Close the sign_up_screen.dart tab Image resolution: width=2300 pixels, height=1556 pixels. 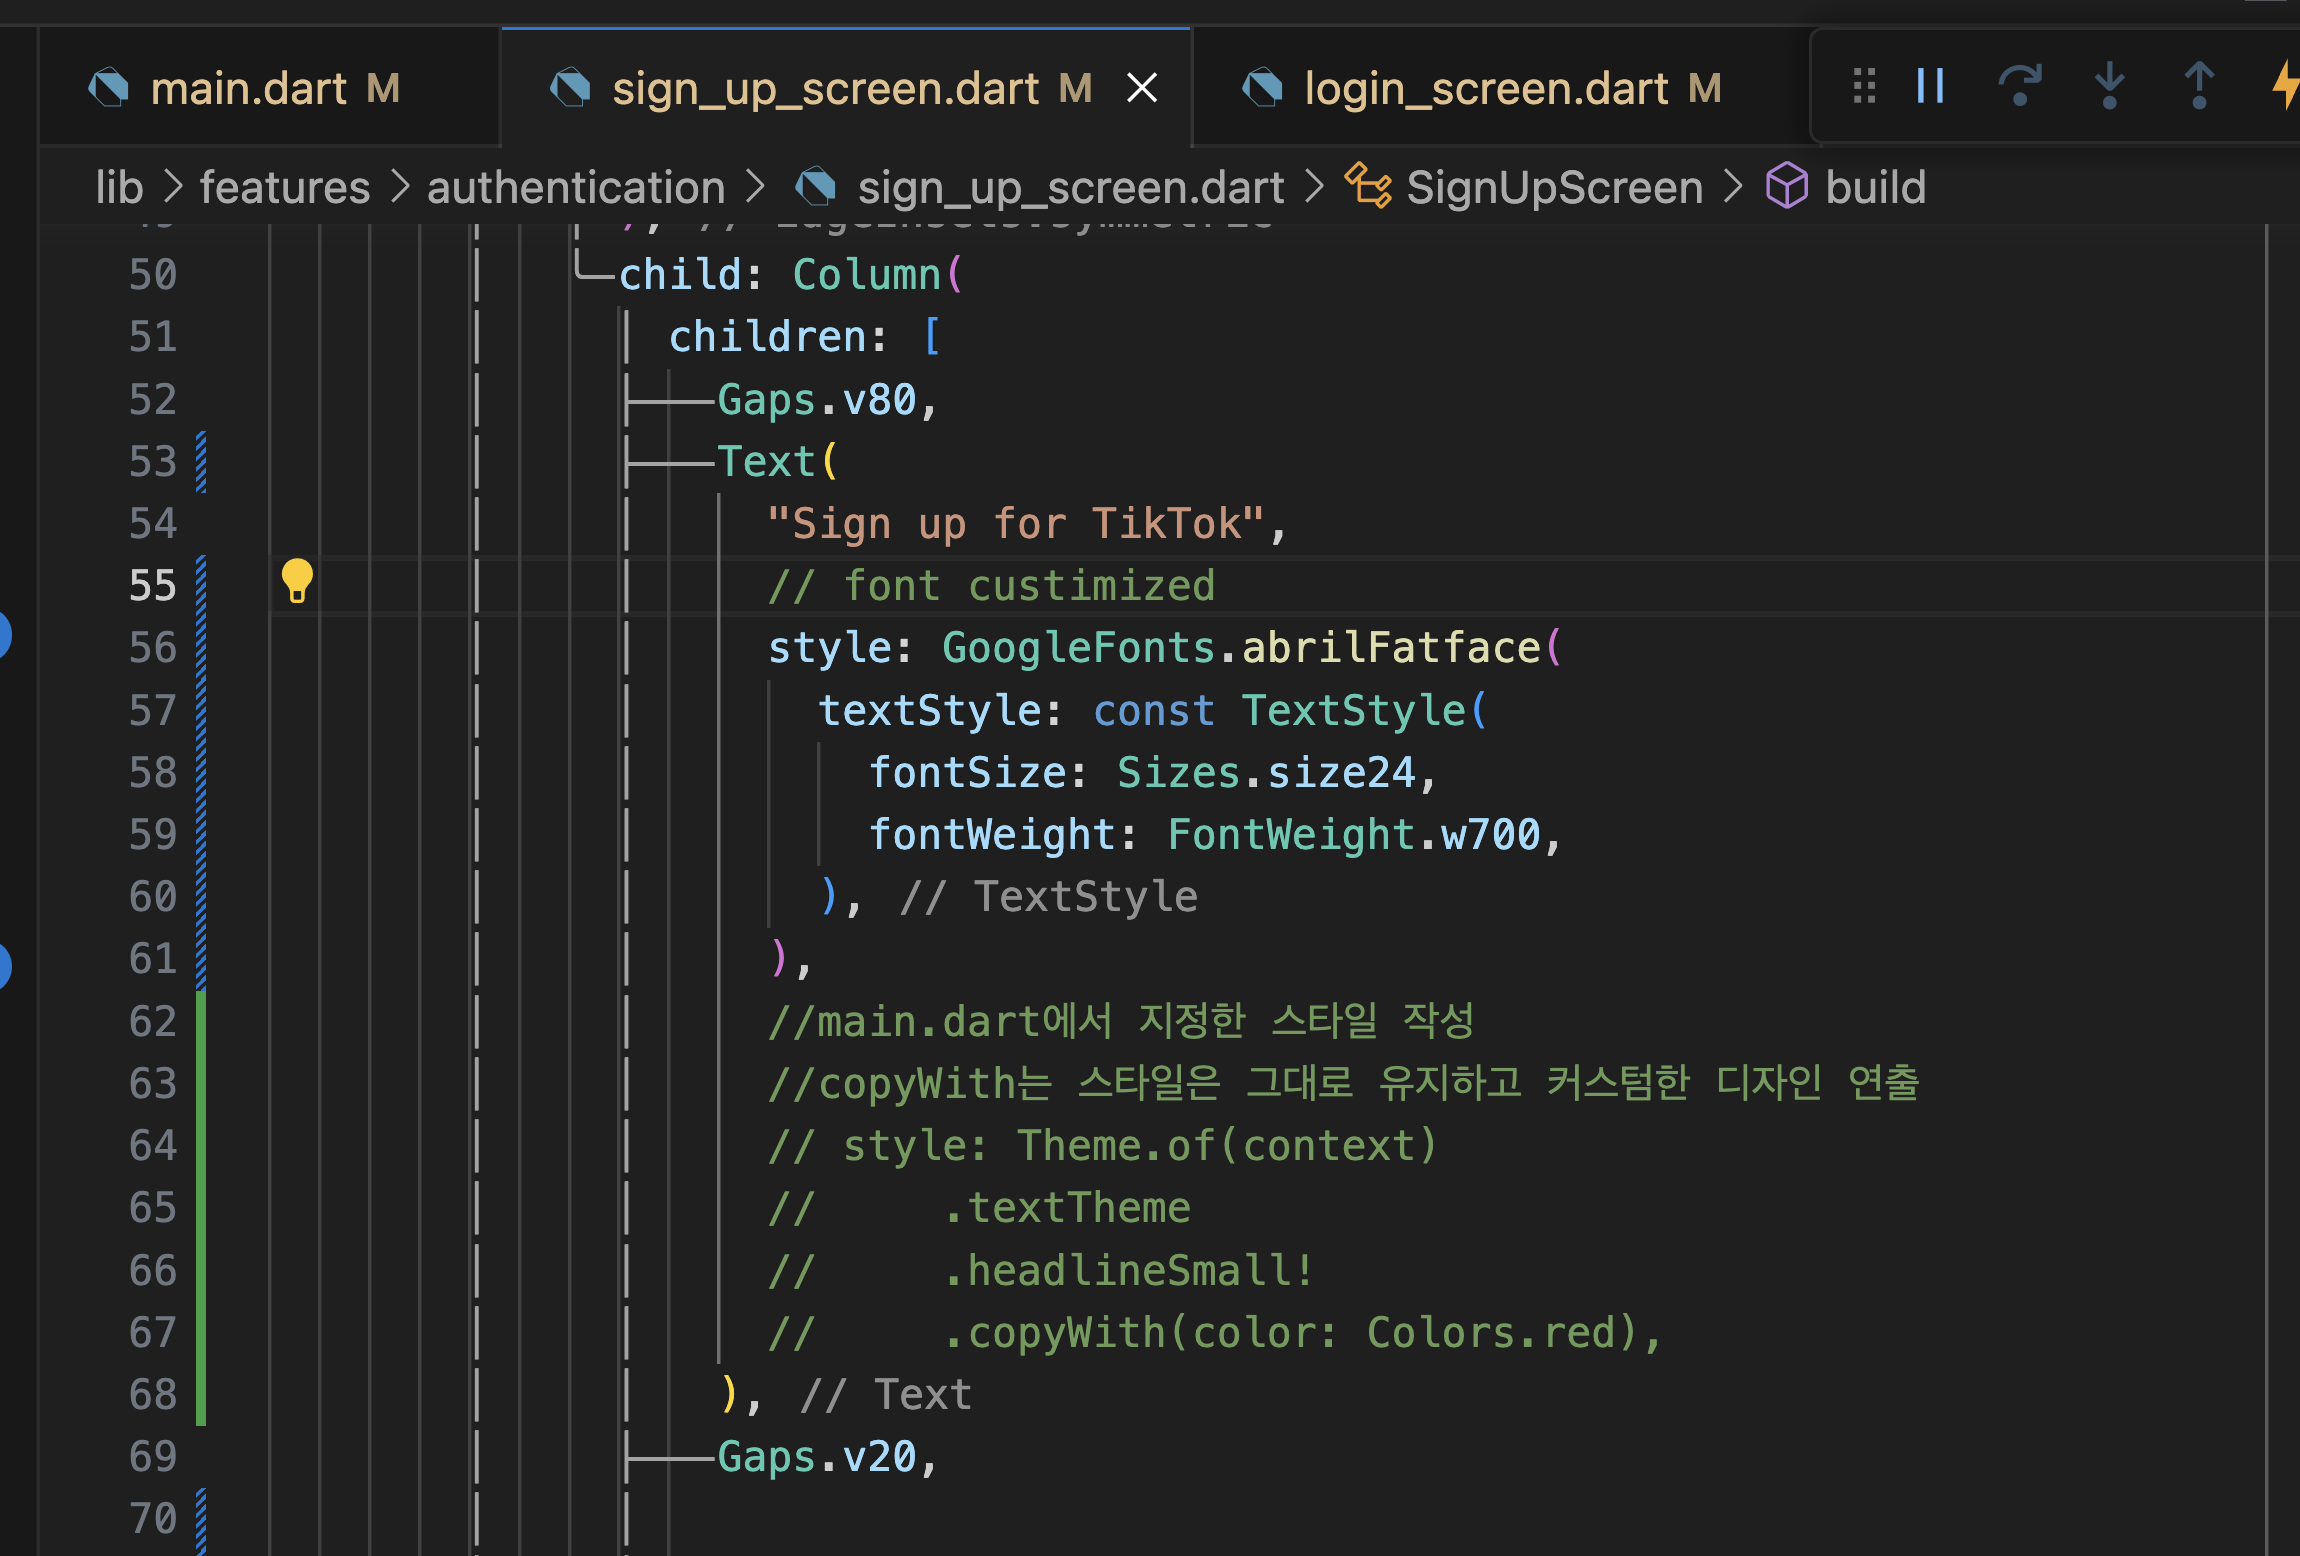point(1142,88)
